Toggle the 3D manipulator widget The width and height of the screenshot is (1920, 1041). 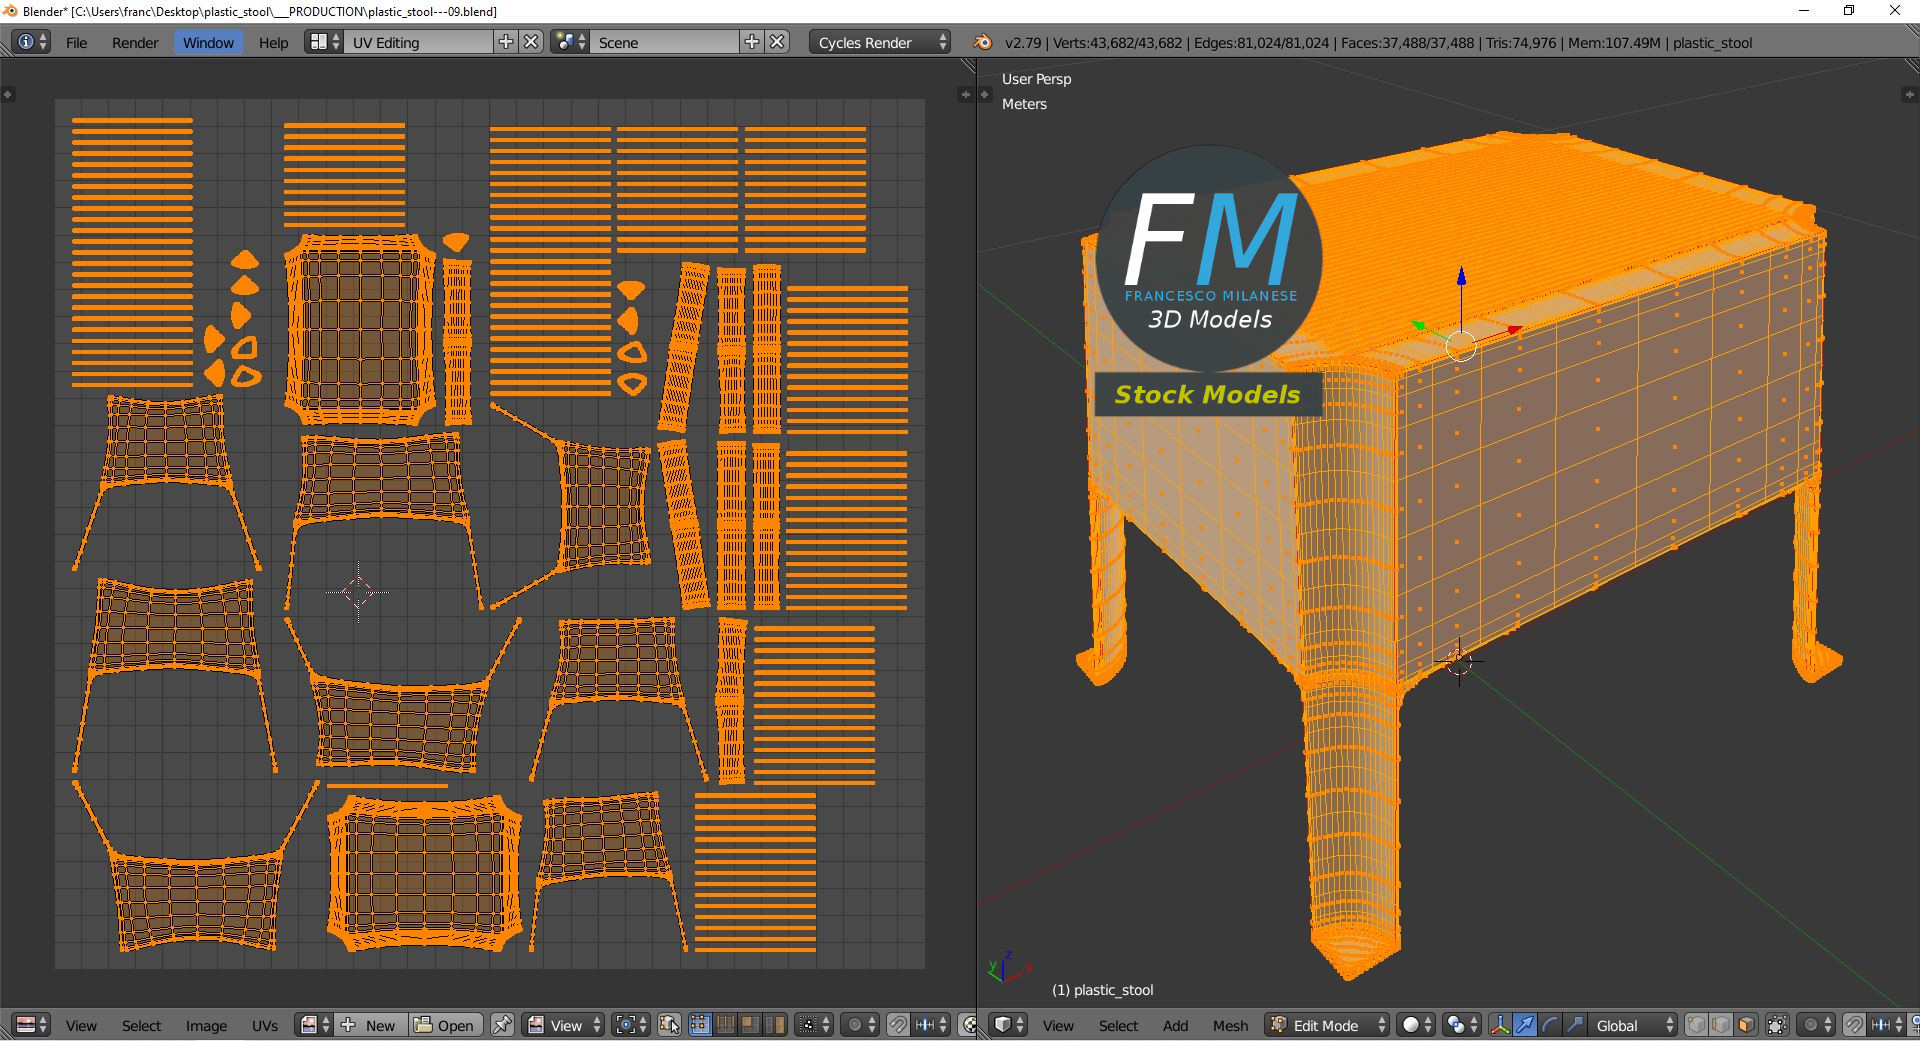[1500, 1025]
